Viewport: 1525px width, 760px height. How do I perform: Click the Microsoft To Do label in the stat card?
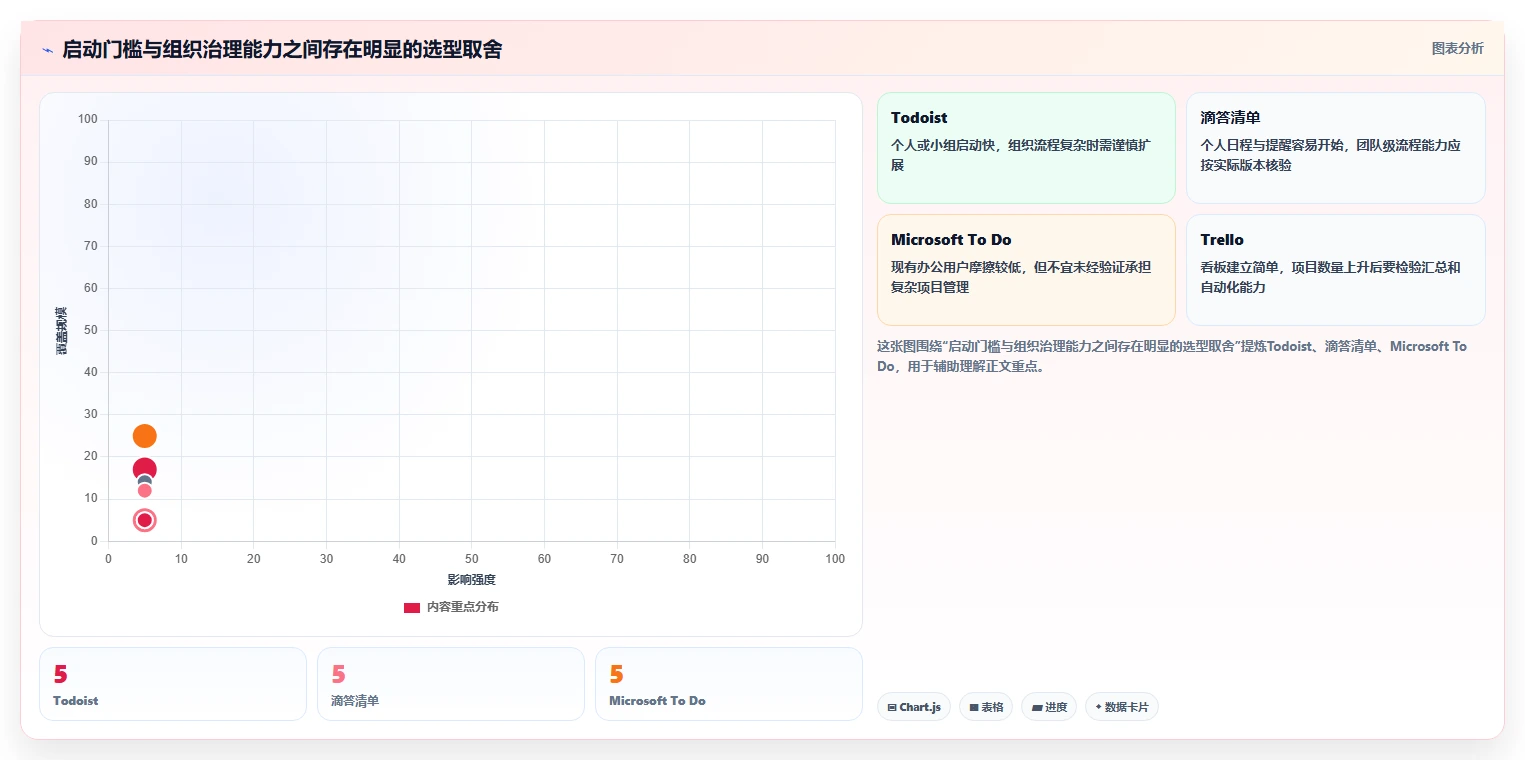[657, 701]
